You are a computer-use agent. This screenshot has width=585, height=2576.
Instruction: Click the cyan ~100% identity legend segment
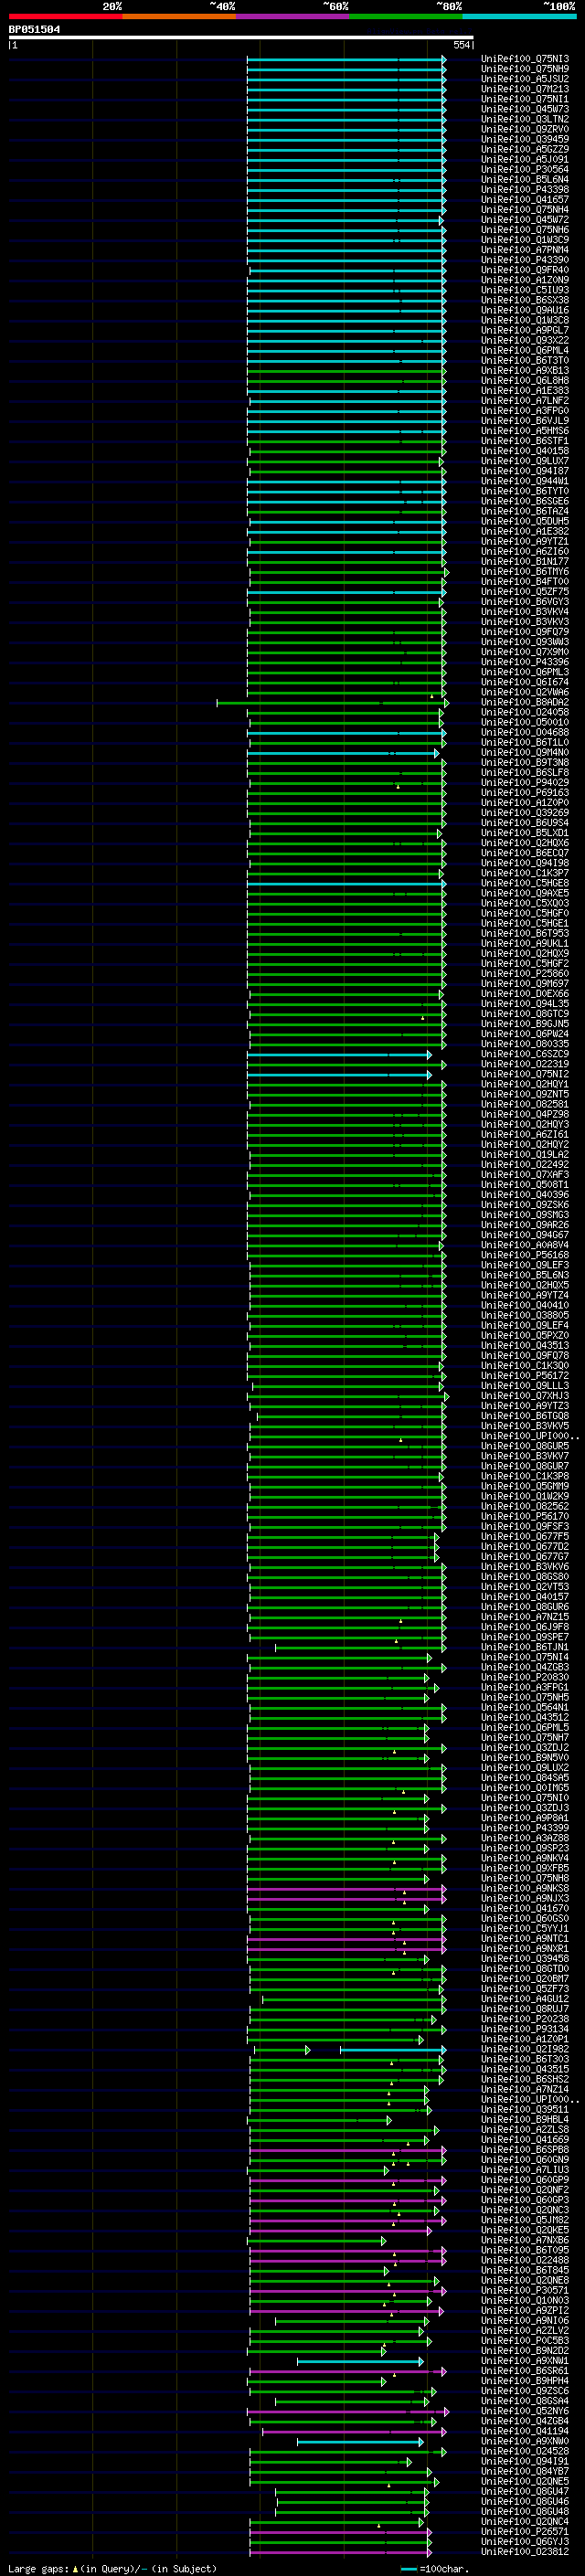pos(519,16)
